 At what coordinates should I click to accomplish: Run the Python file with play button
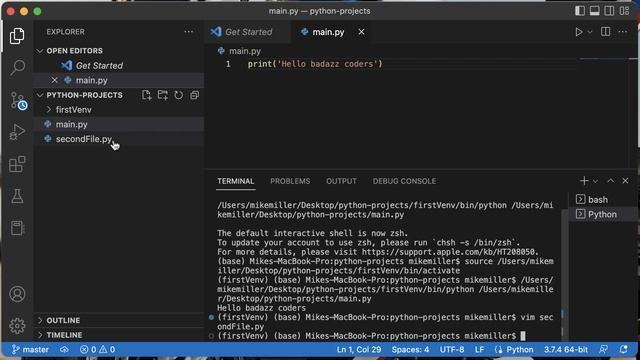coord(579,32)
